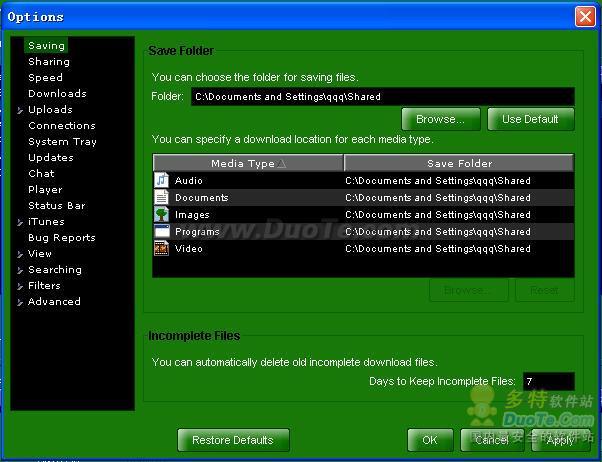Viewport: 602px width, 462px height.
Task: Open the Speed options page
Action: pos(45,78)
